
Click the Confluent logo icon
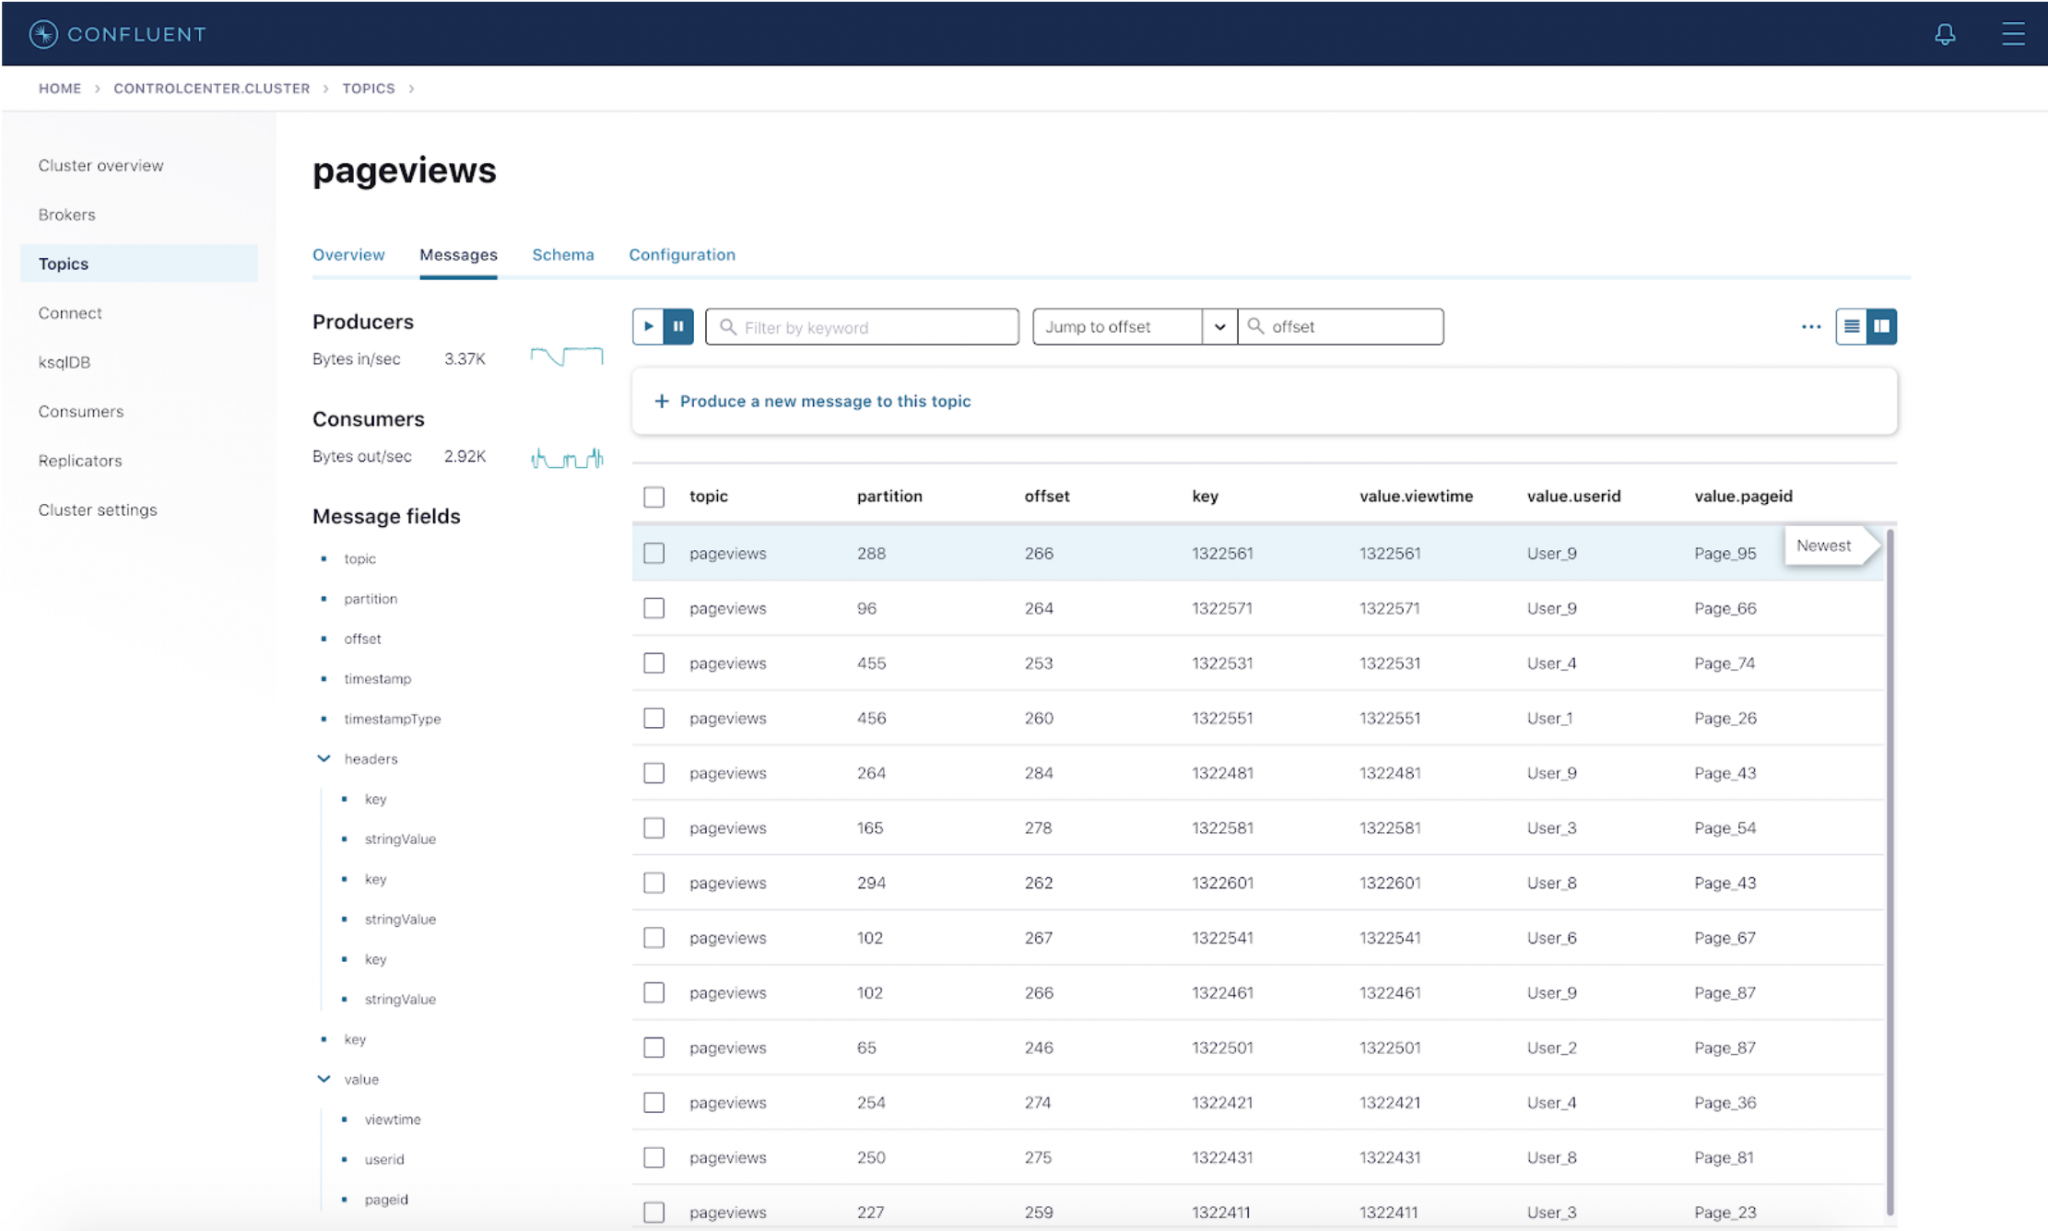pos(43,34)
